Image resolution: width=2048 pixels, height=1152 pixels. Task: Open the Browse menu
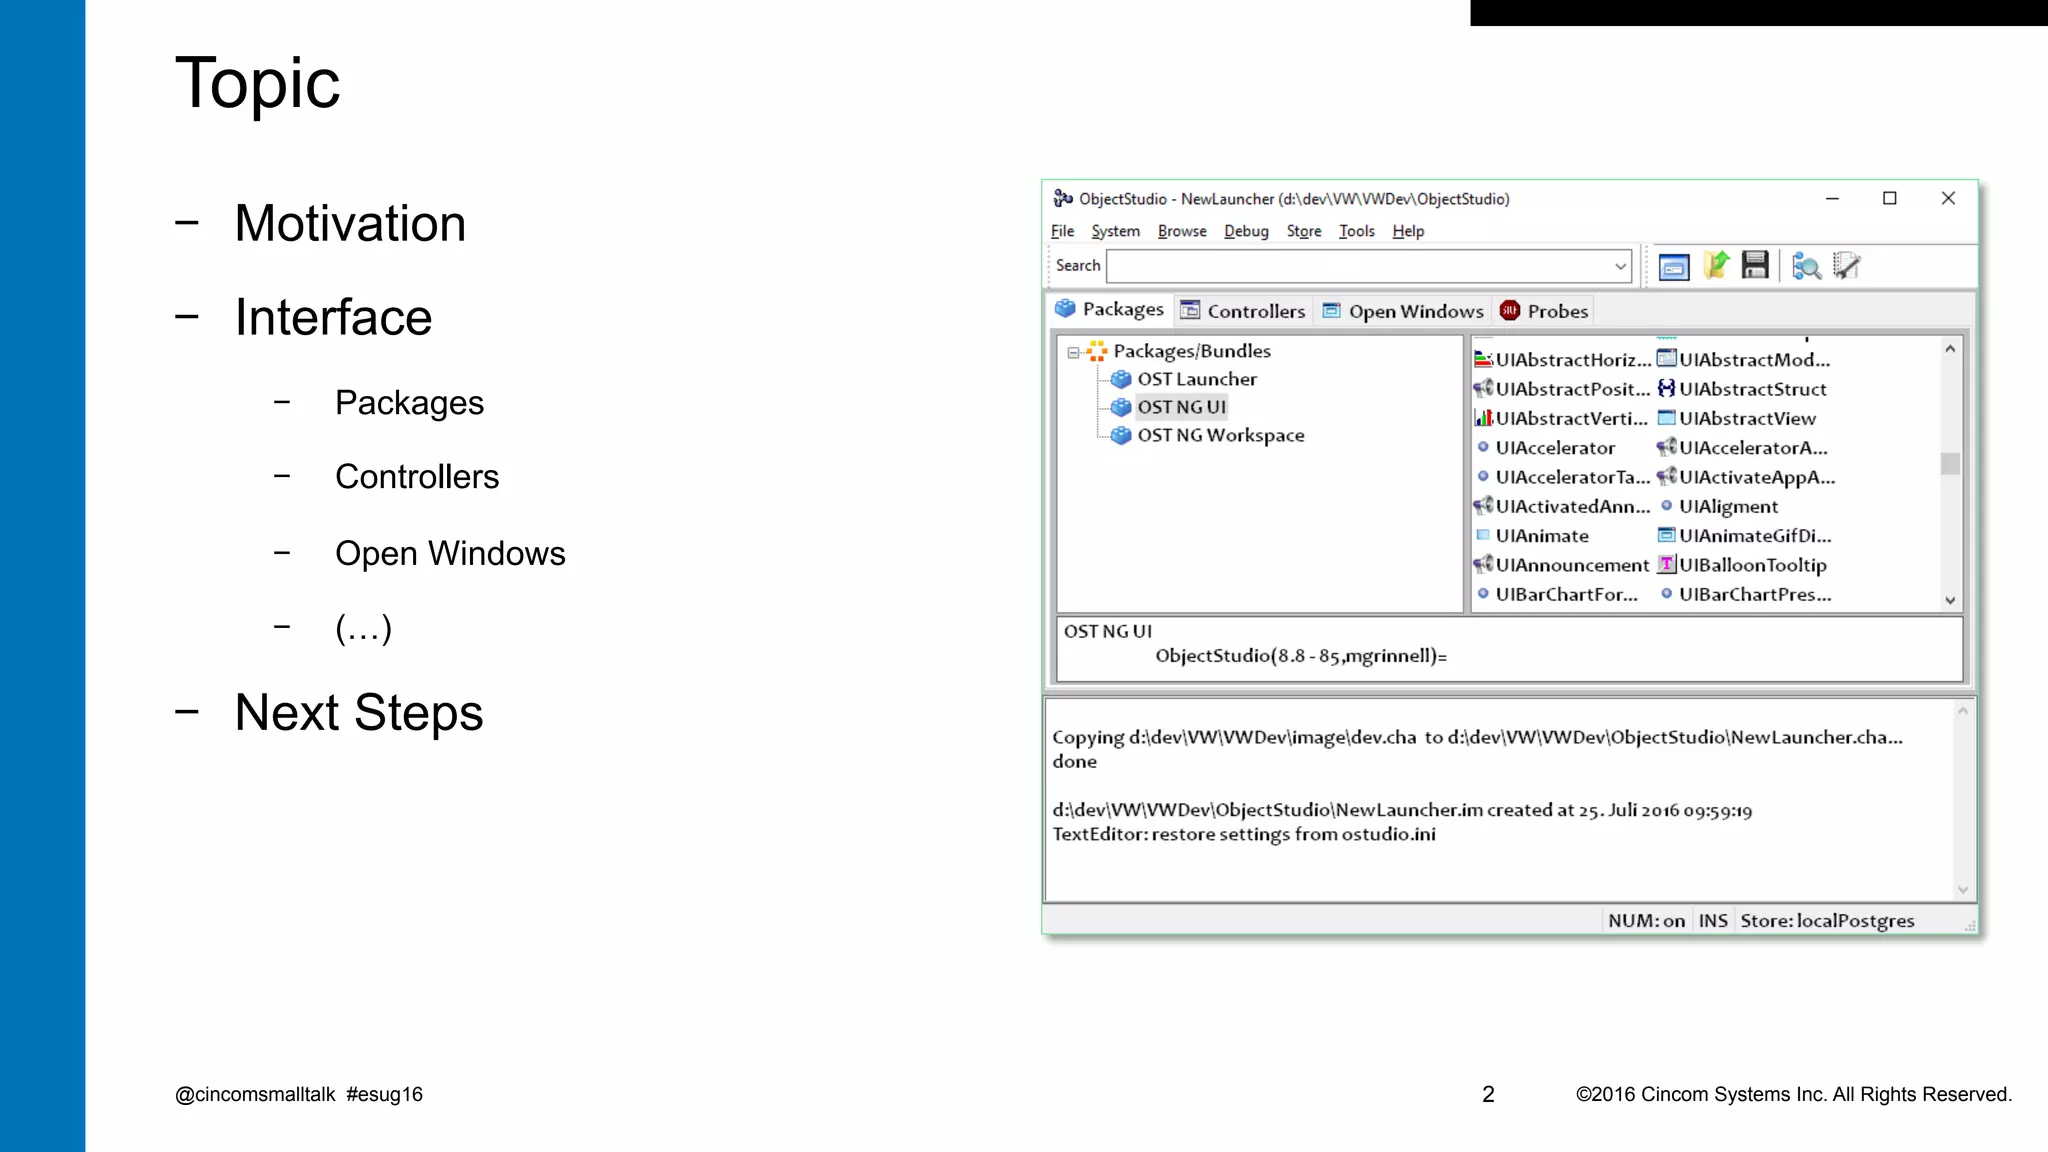1182,231
